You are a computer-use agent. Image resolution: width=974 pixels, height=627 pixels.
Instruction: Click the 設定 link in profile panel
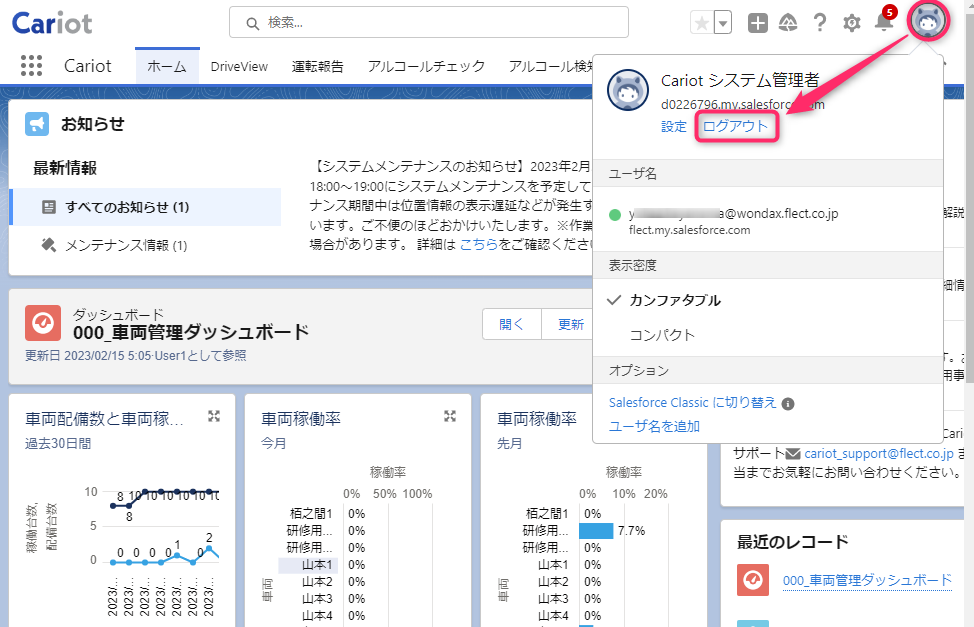coord(673,126)
